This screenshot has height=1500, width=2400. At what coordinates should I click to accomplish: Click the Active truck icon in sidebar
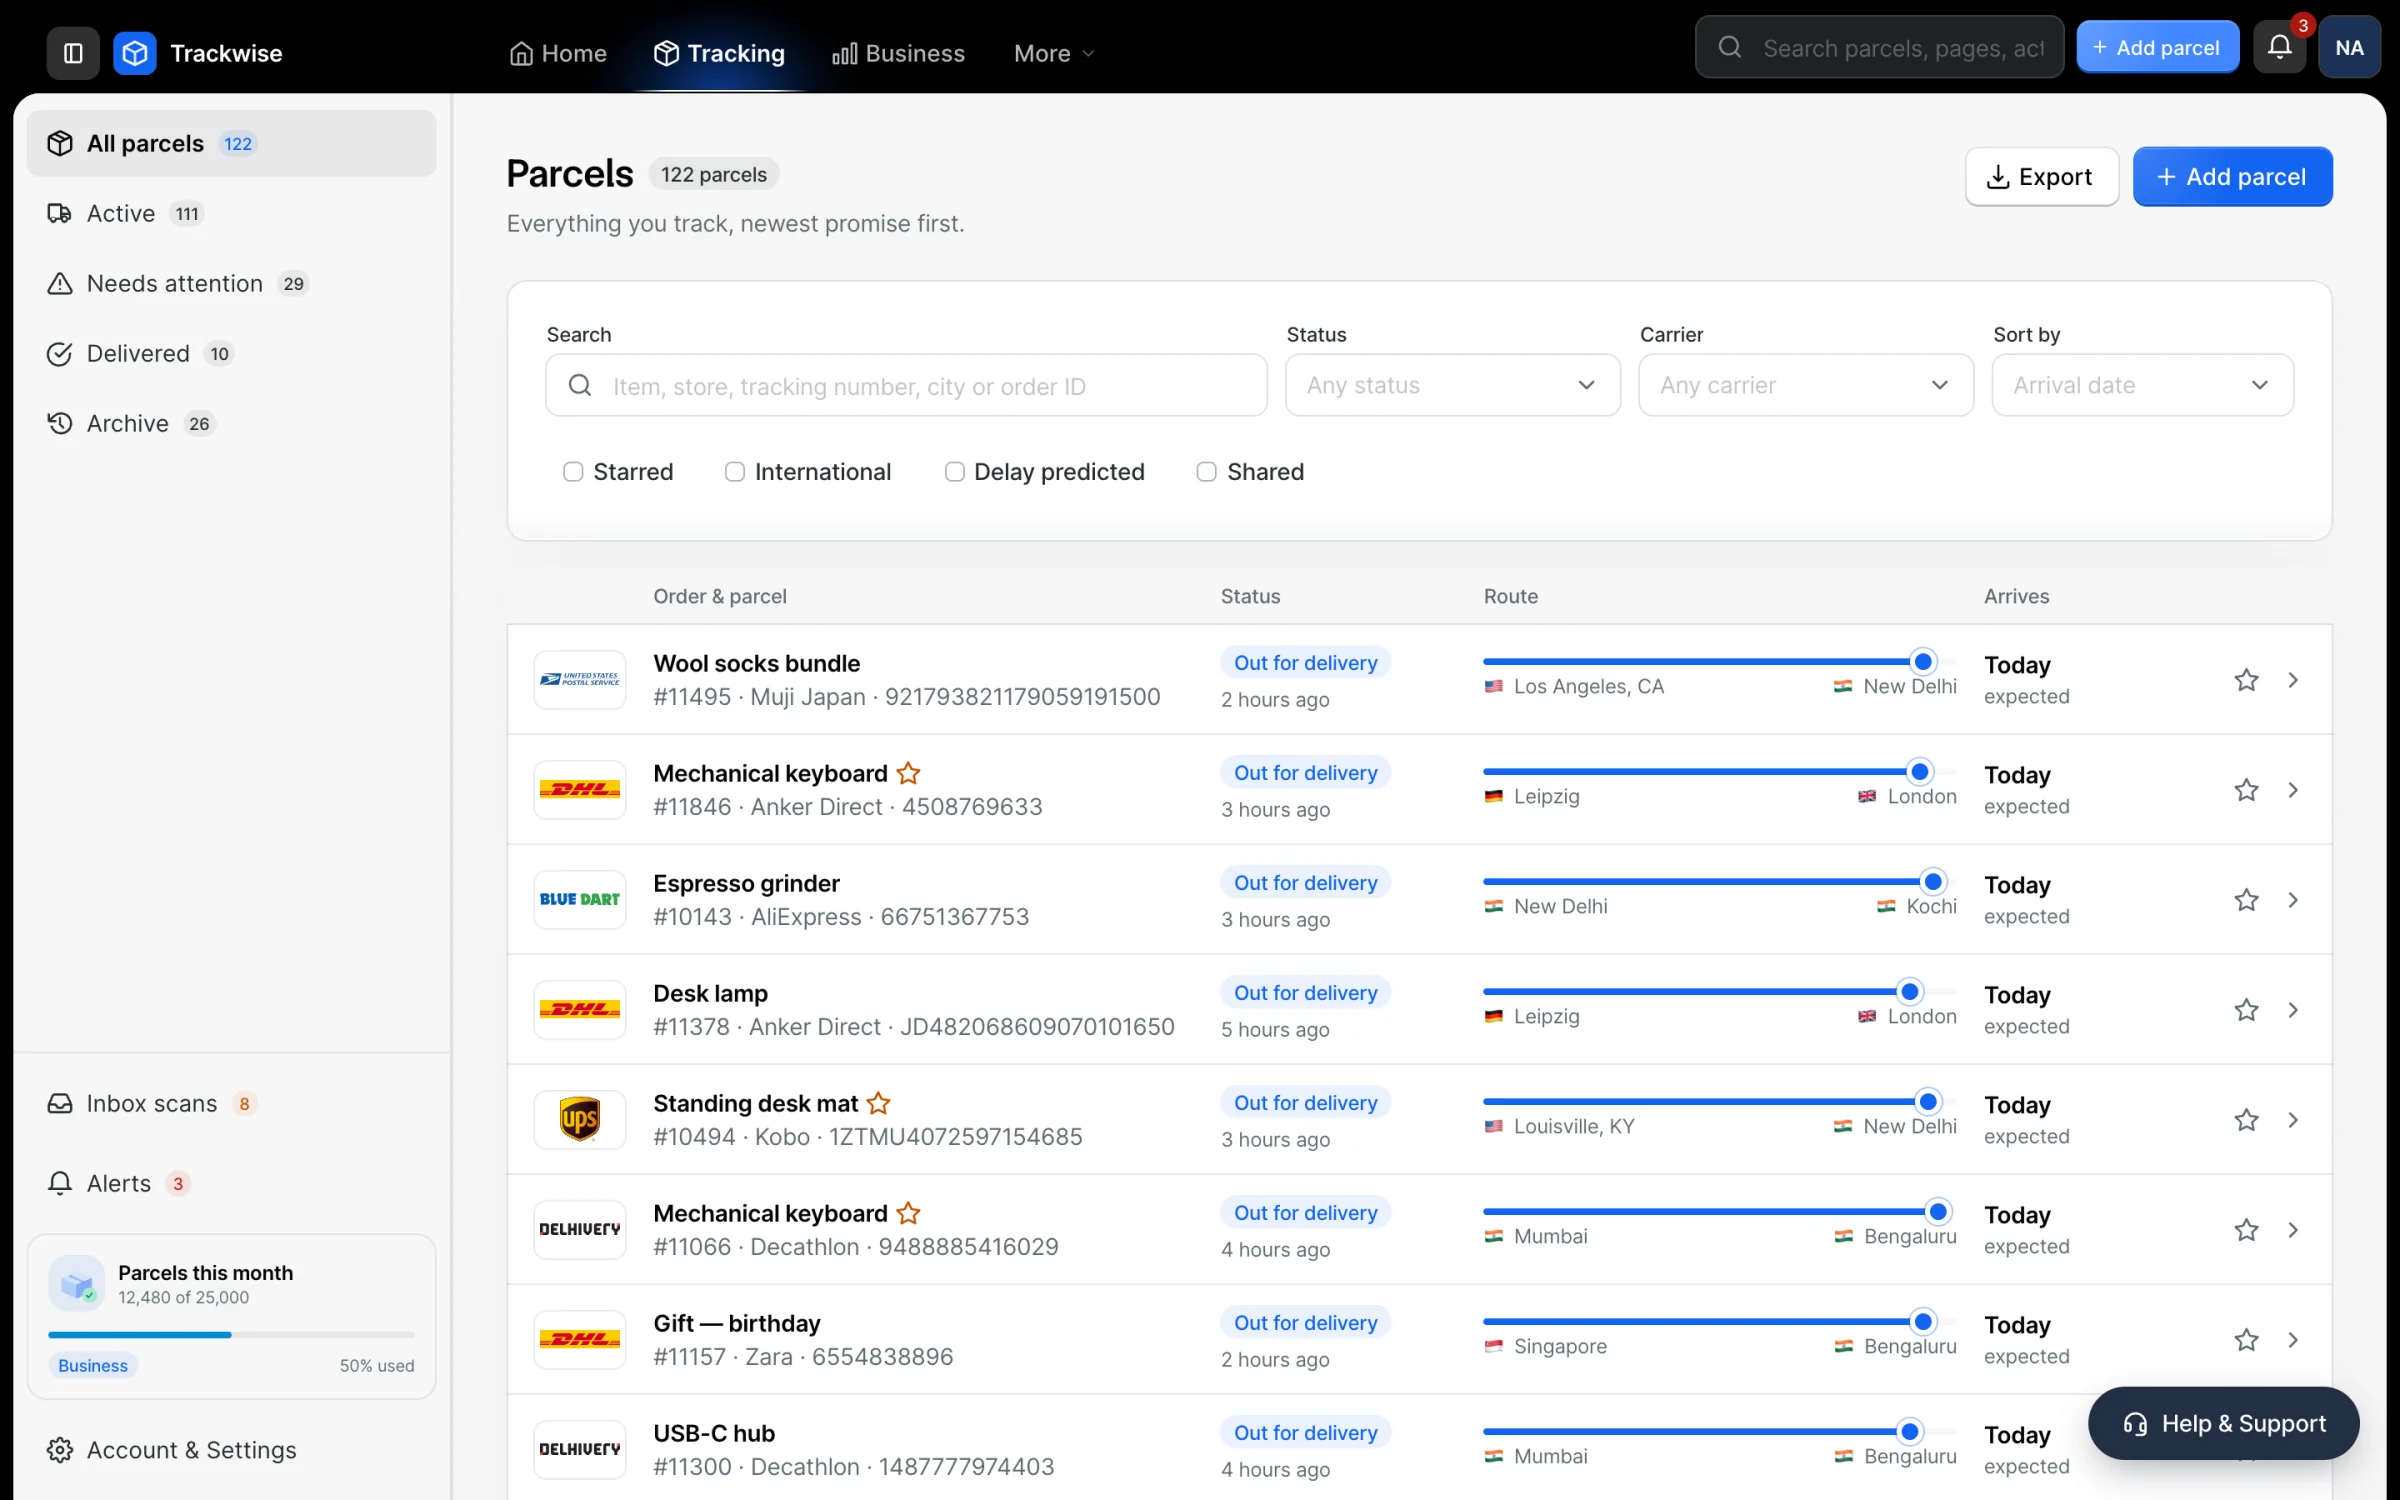coord(60,214)
